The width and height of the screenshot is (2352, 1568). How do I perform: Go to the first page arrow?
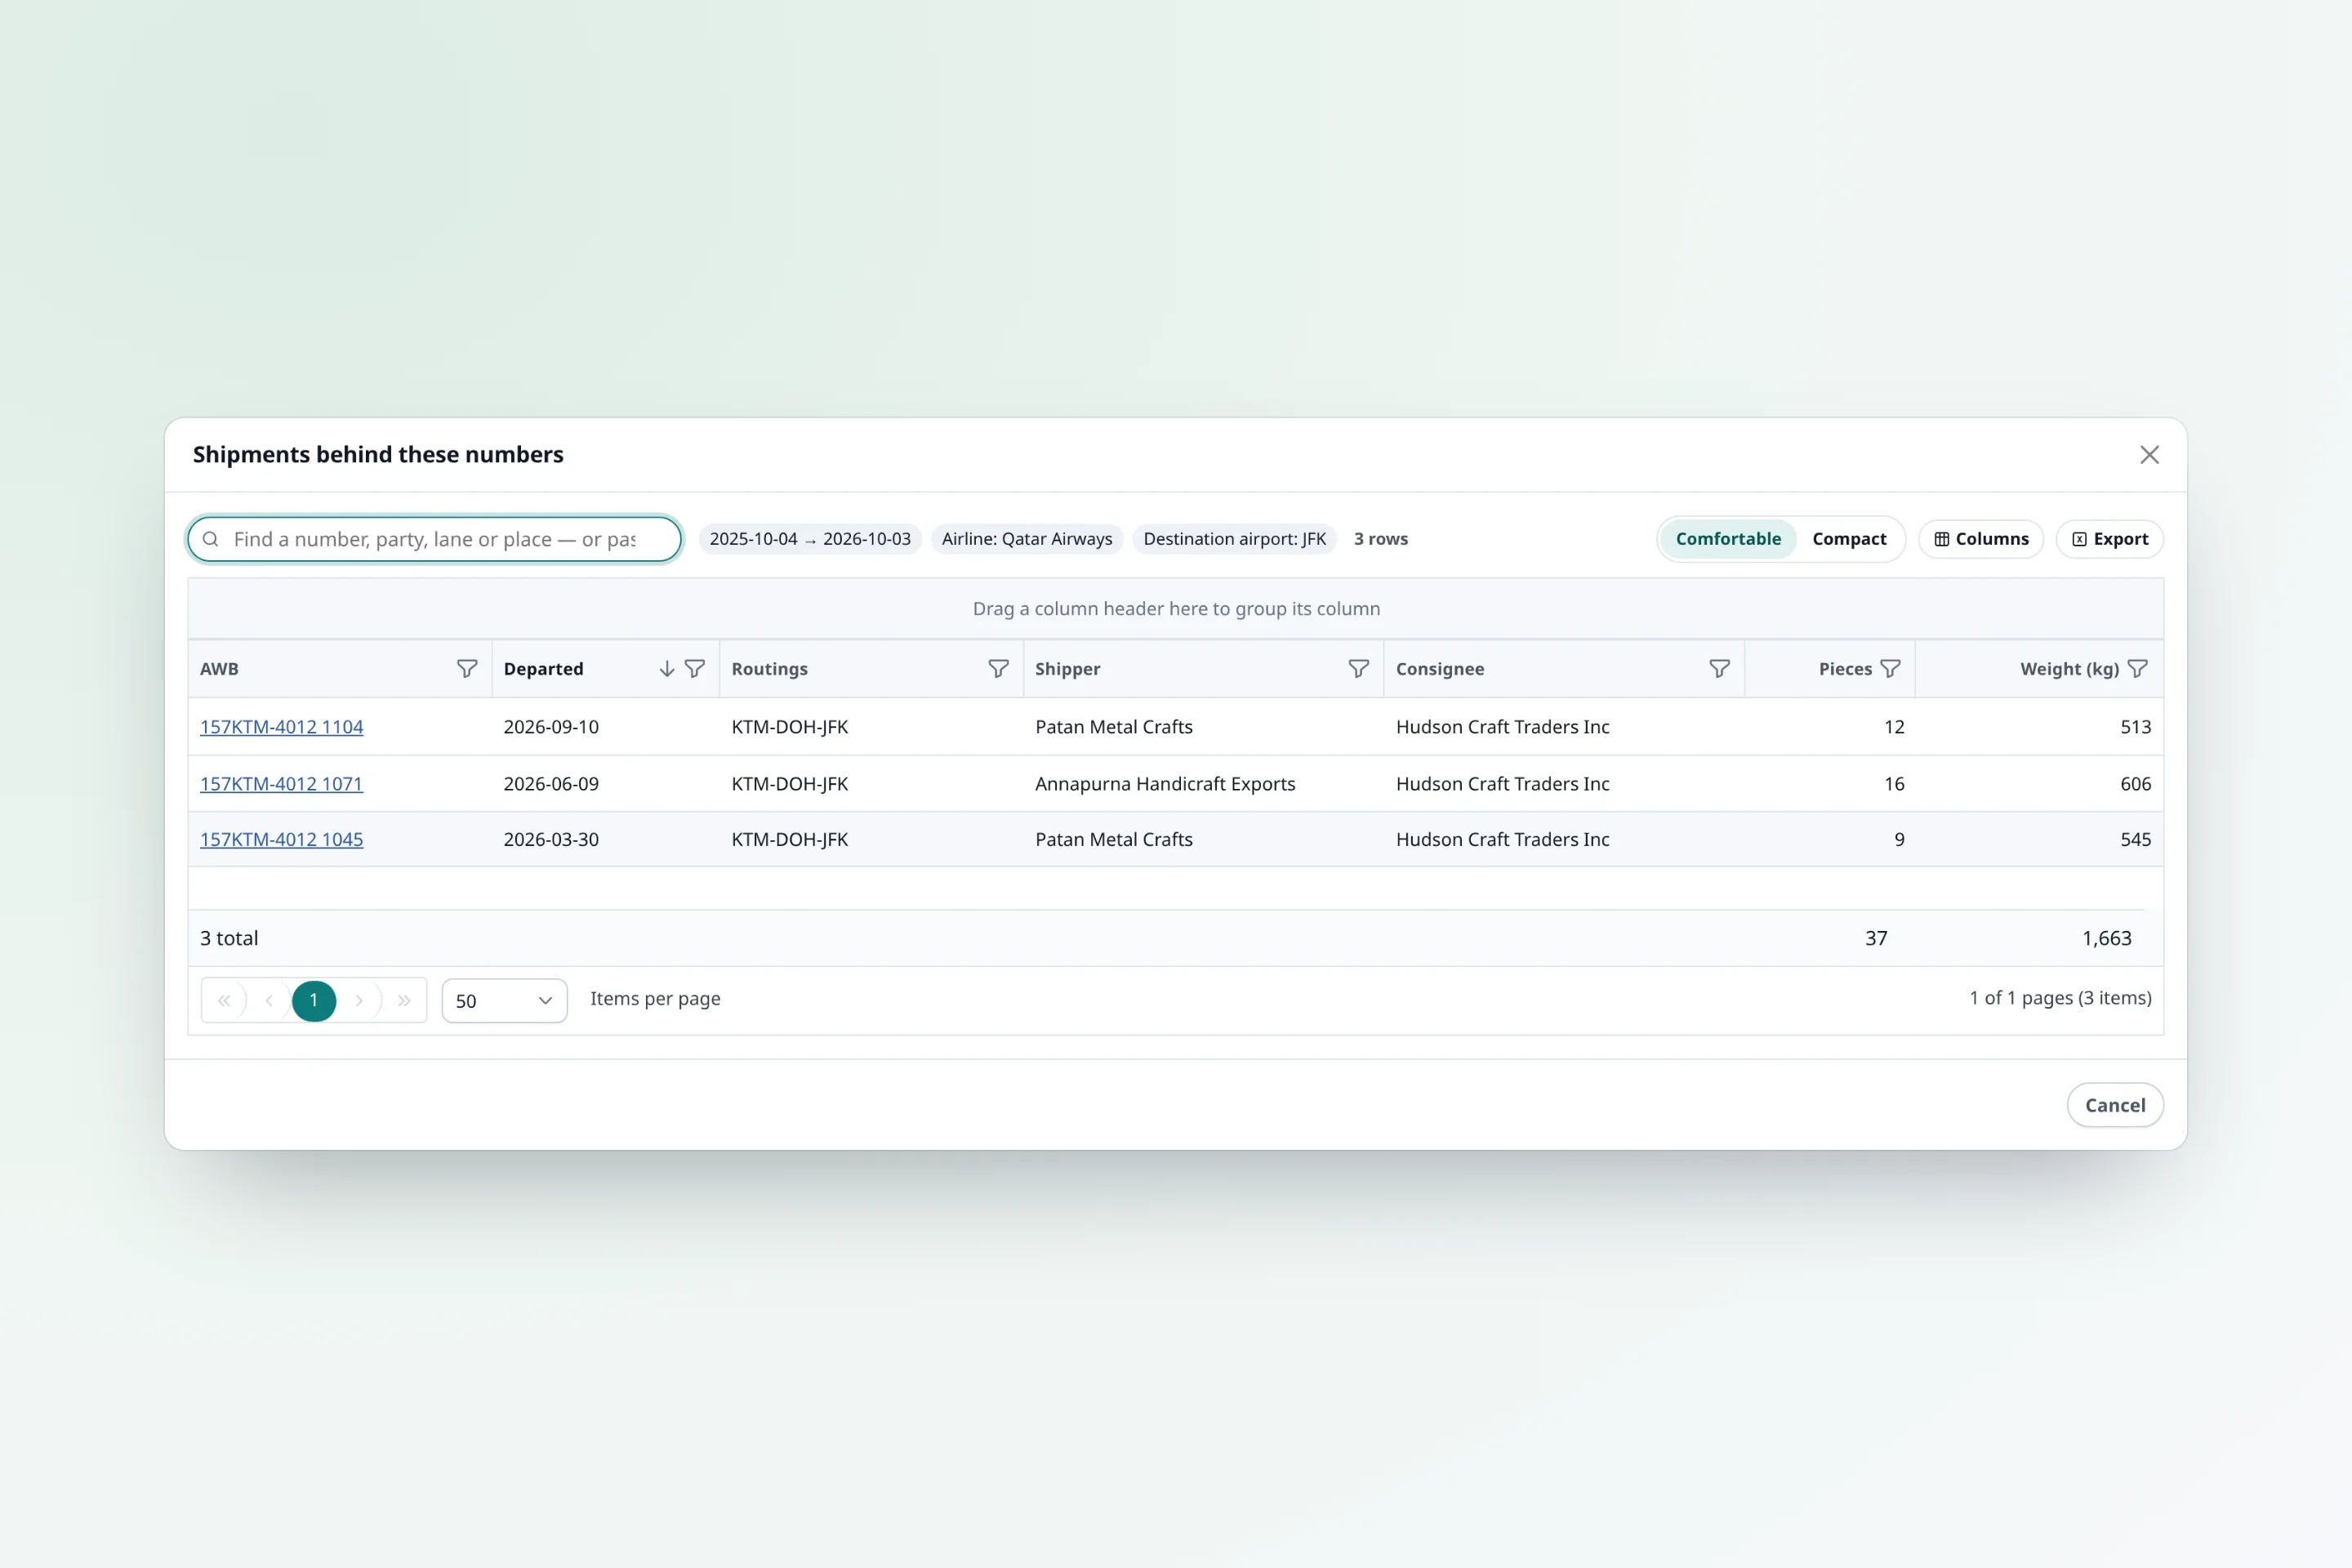click(x=224, y=1000)
